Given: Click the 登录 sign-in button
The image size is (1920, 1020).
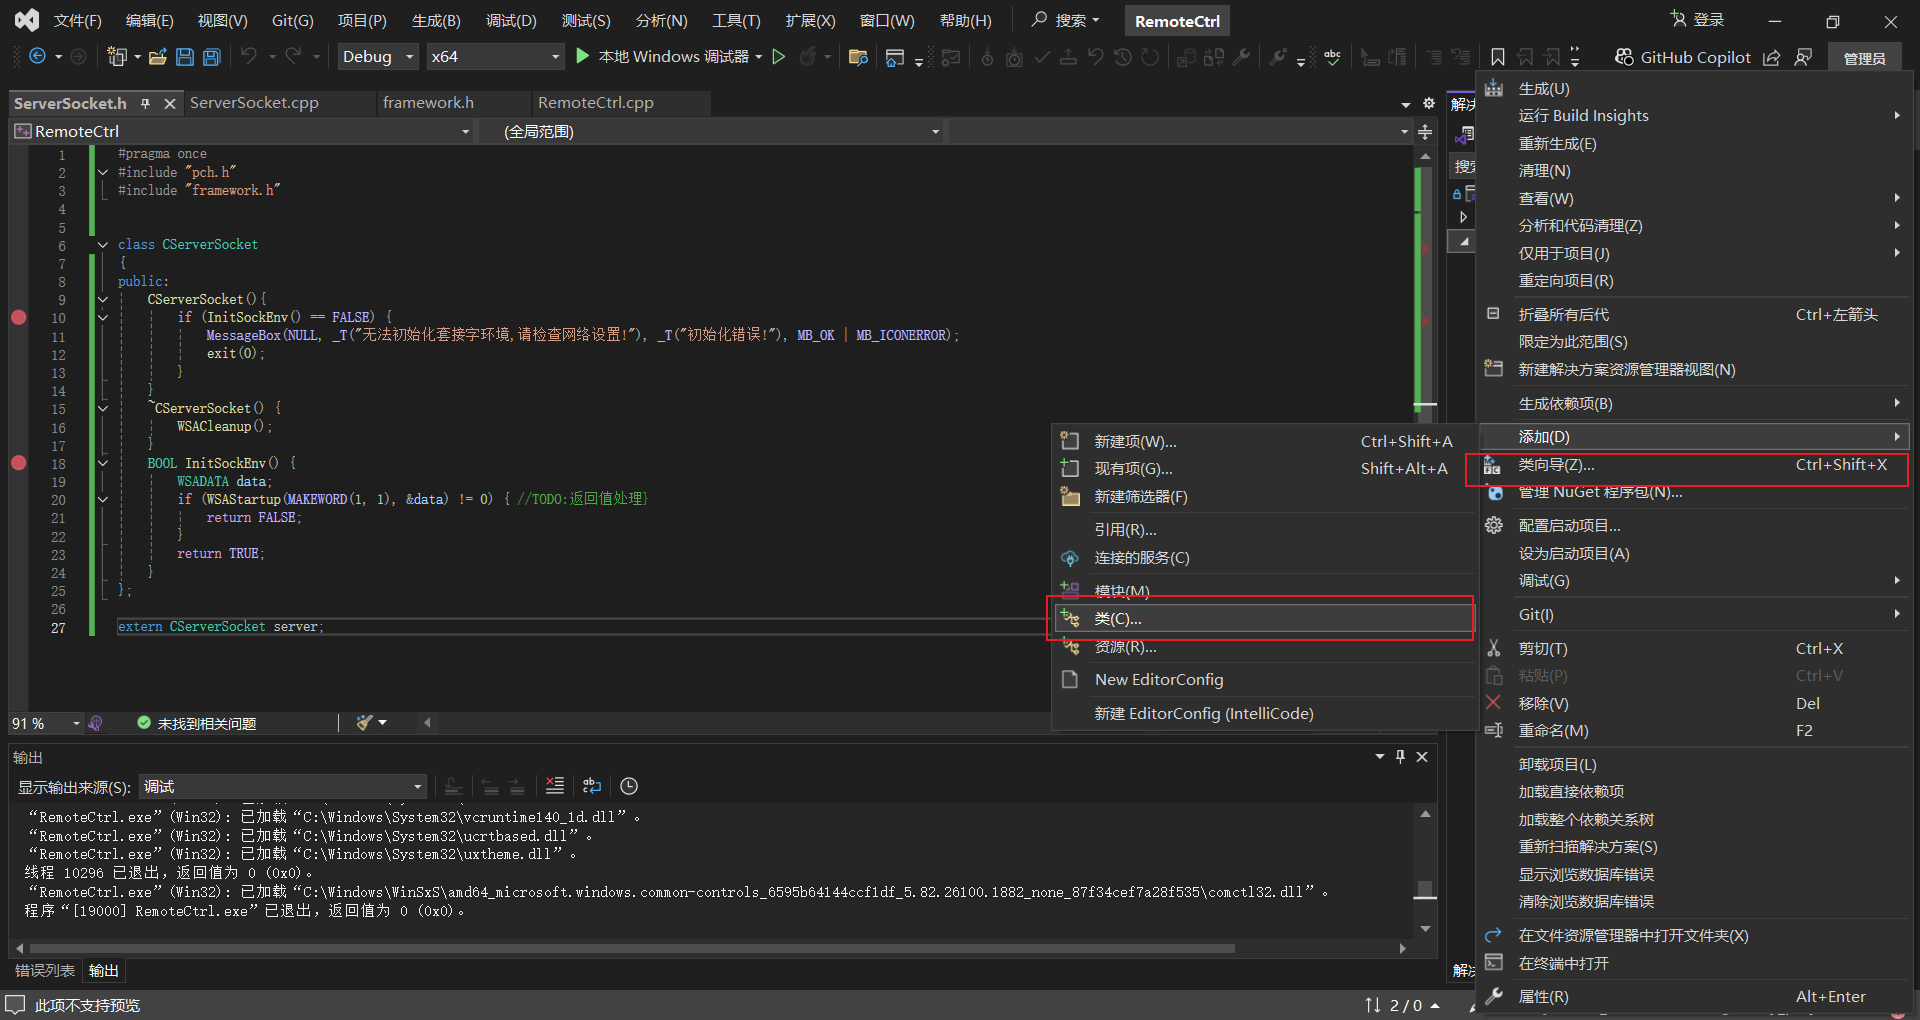Looking at the screenshot, I should coord(1697,20).
